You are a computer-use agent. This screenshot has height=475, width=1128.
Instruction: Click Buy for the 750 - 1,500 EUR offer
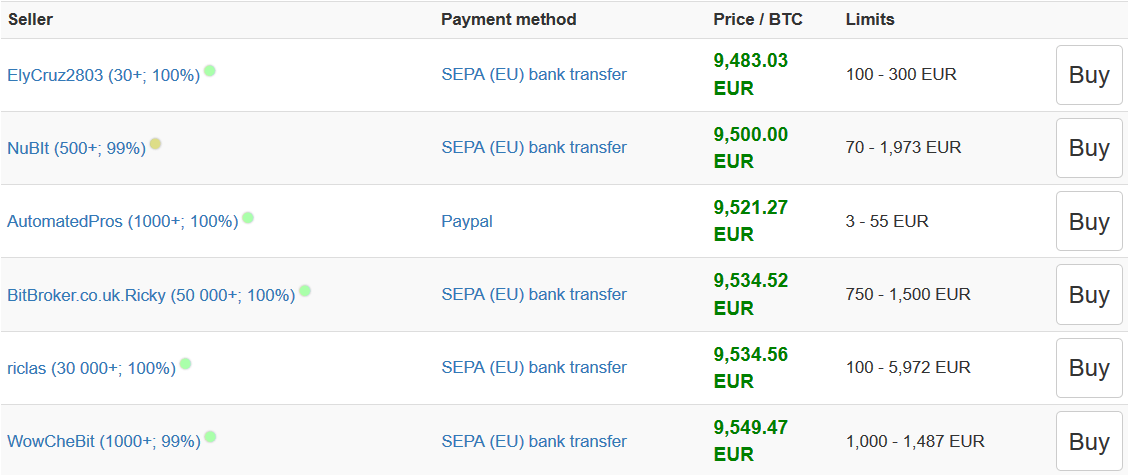[1089, 295]
